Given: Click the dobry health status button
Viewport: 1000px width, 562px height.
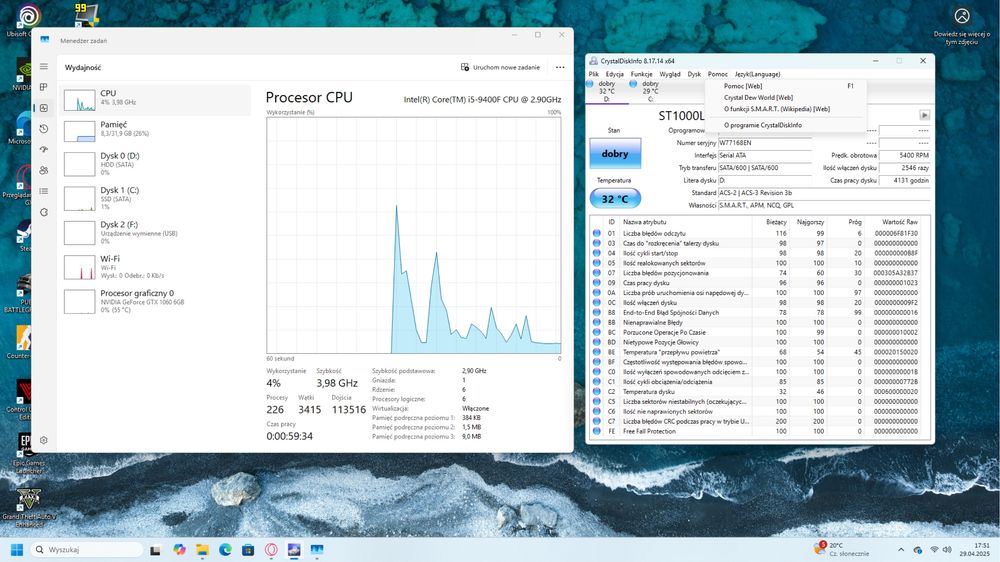Looking at the screenshot, I should pos(615,154).
